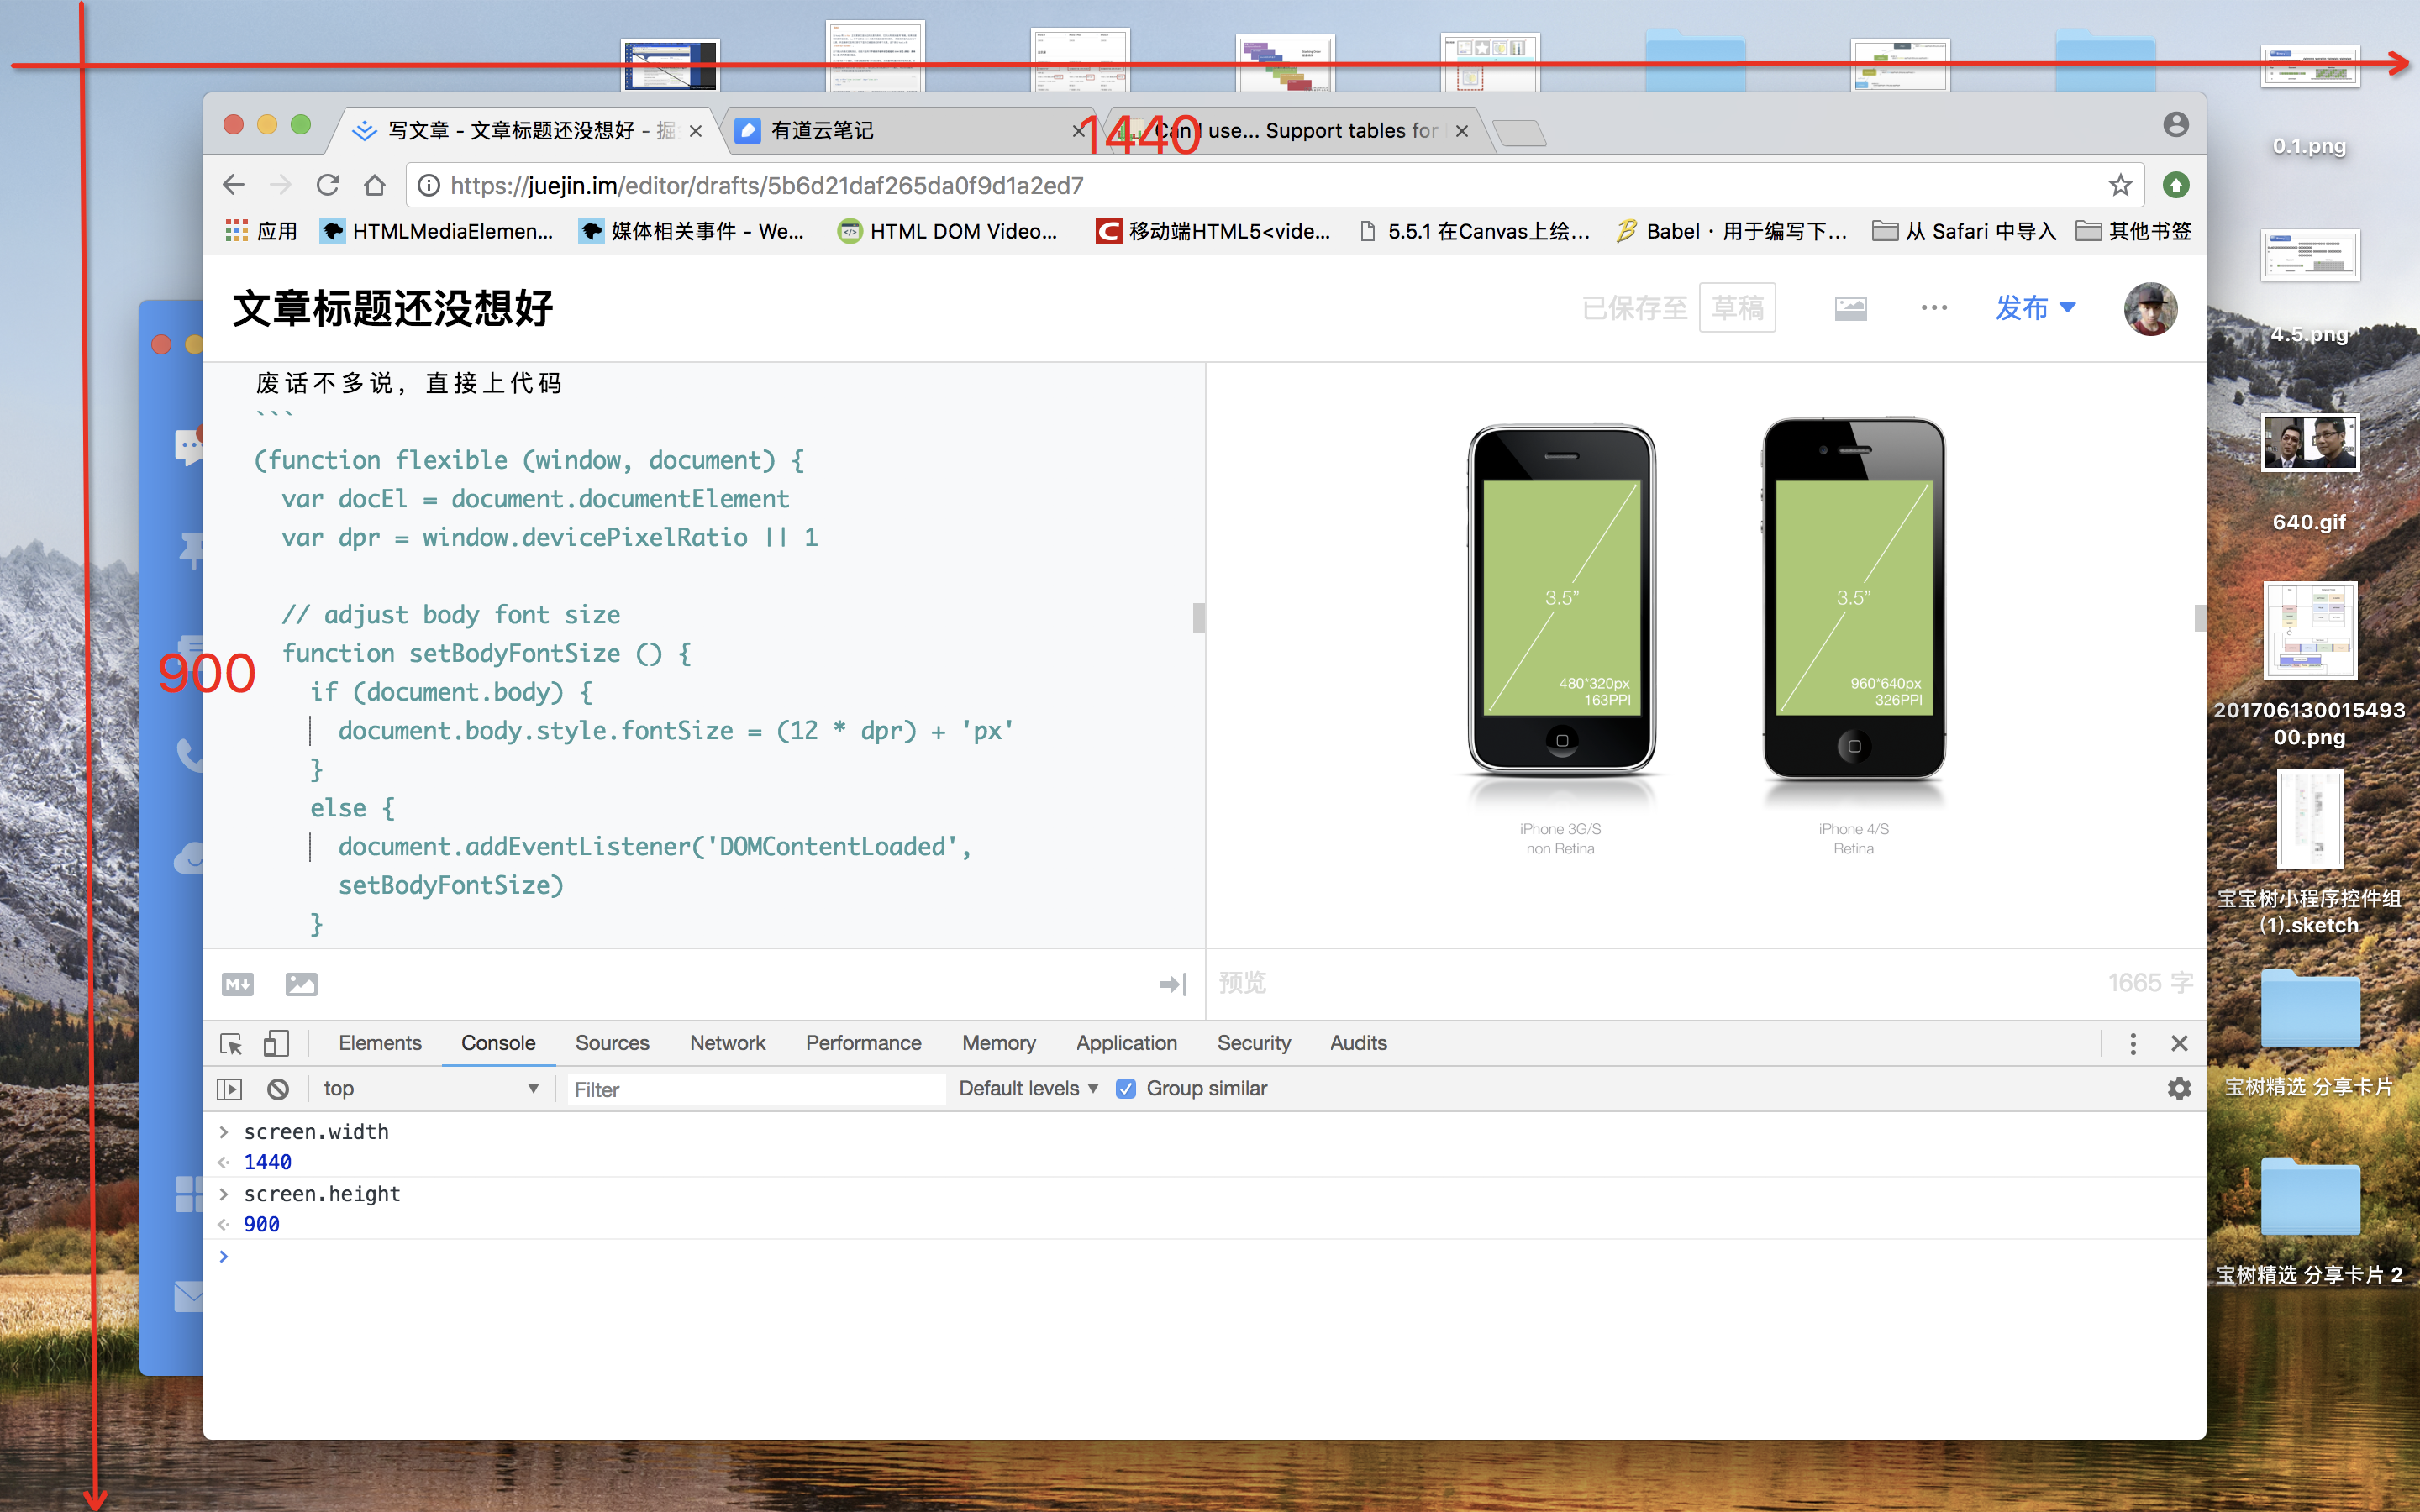
Task: Click the article title 文章标题还没想好
Action: 393,308
